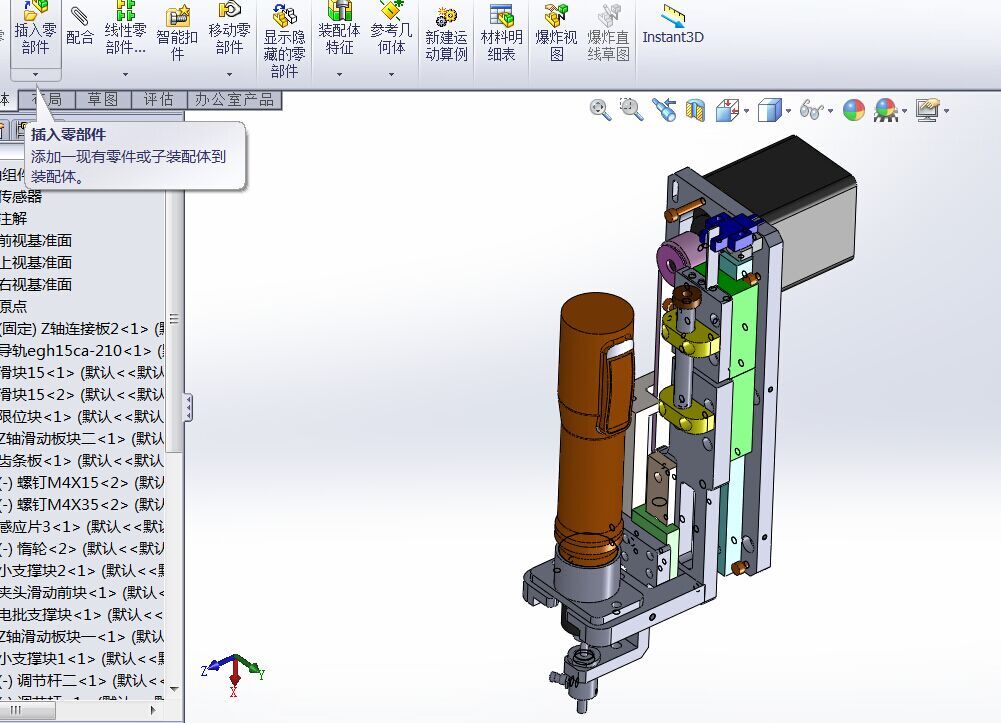Open Assembly Features (装配体特征) dropdown arrow
1001x723 pixels.
tap(340, 74)
